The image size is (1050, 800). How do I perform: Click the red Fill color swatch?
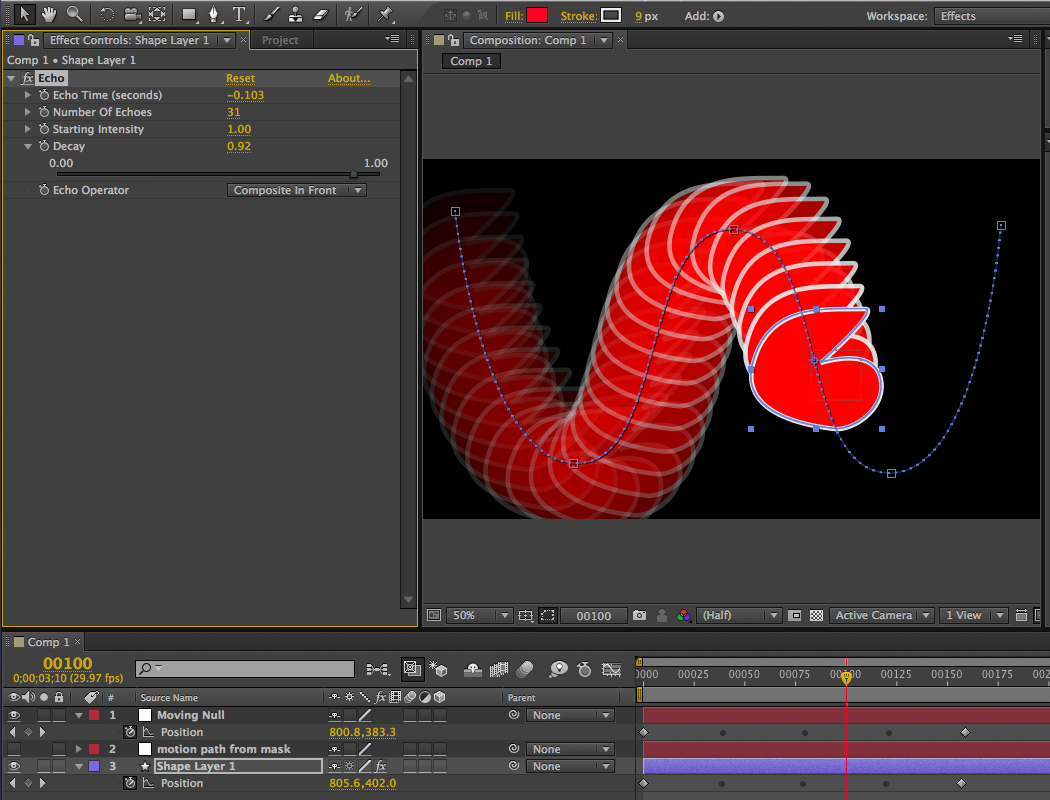coord(537,16)
